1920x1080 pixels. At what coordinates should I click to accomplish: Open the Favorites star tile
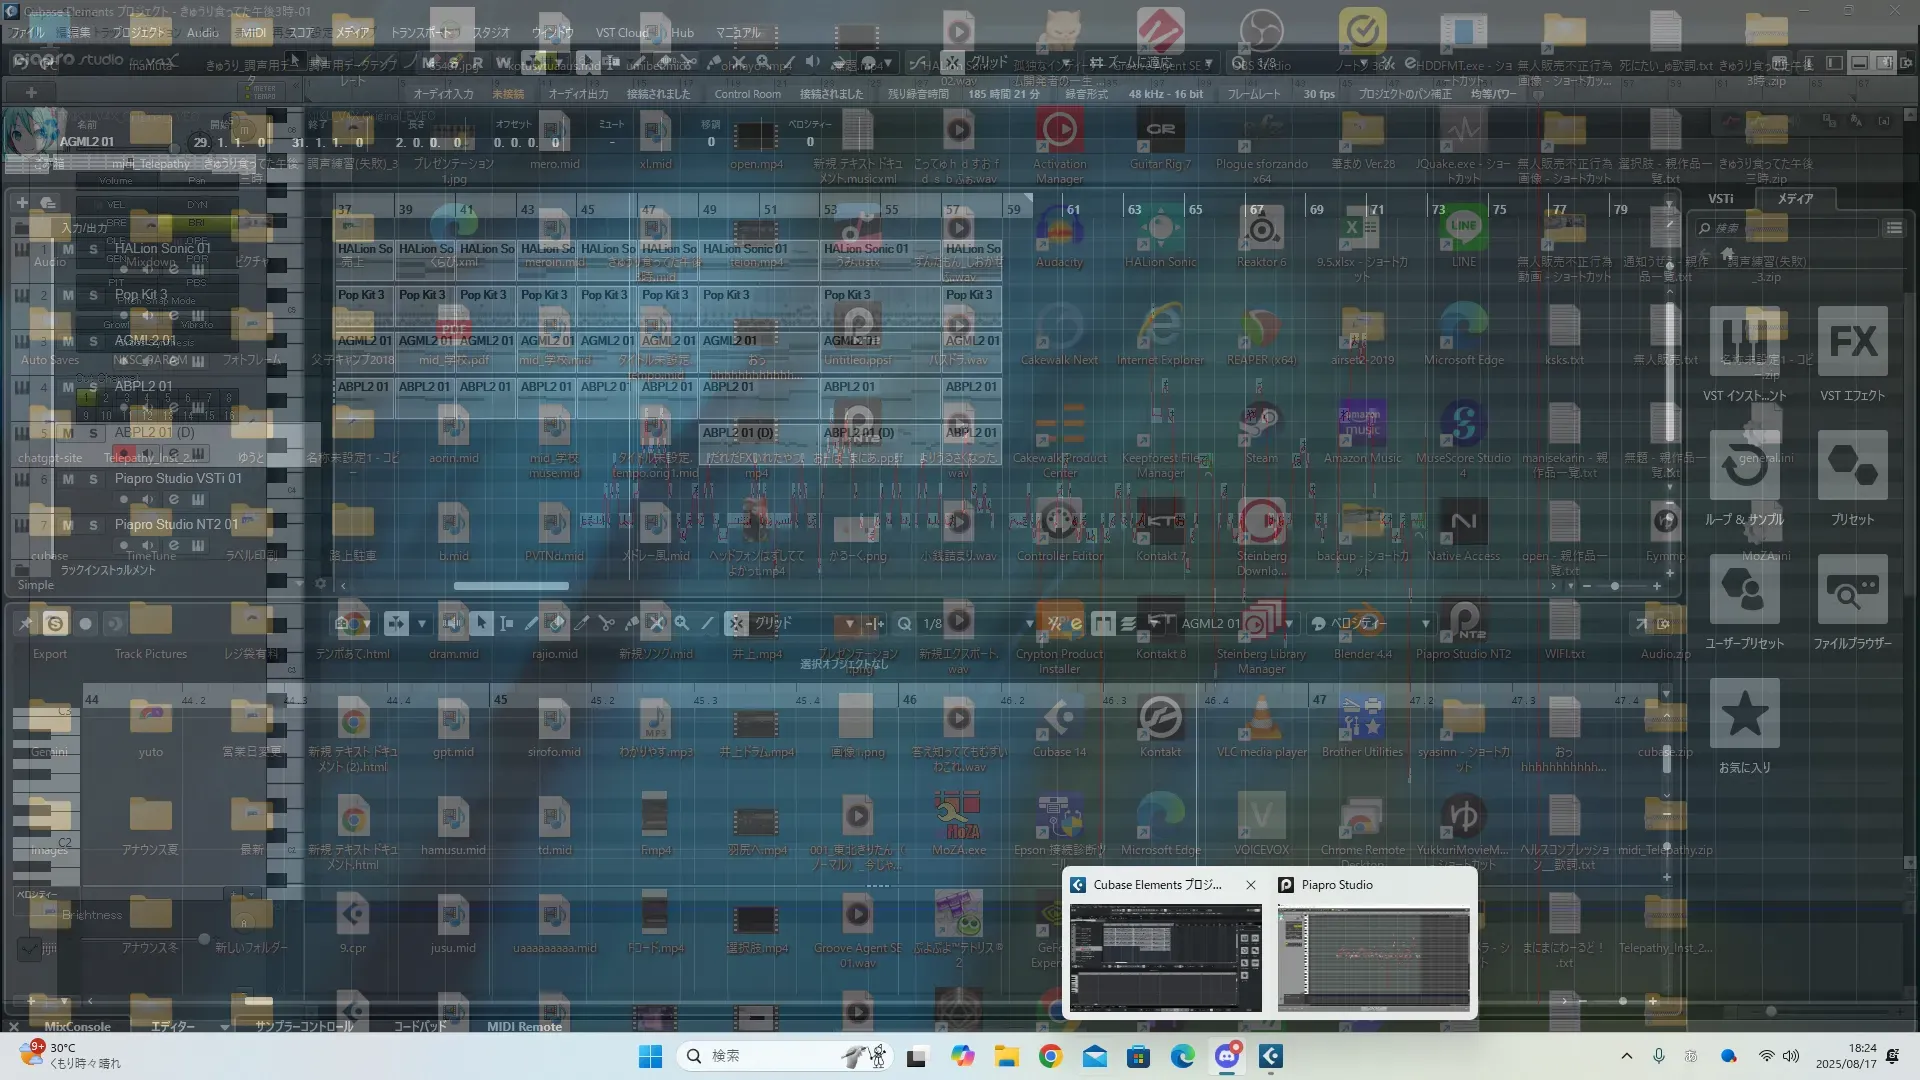point(1744,715)
